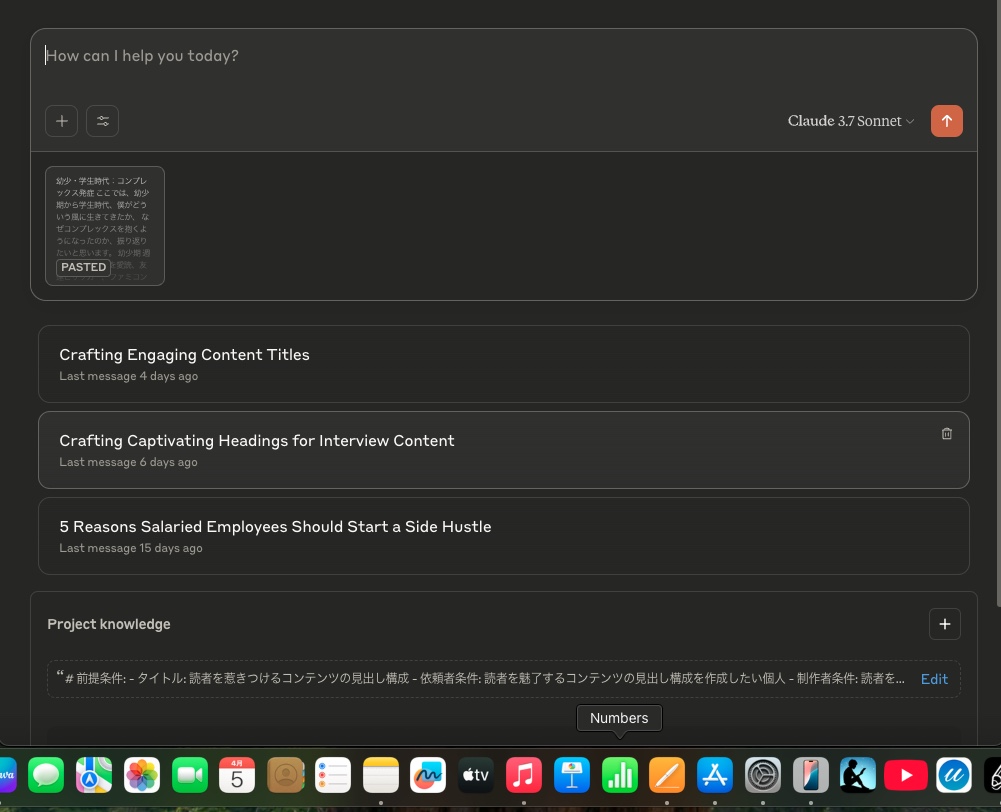Open the Freeform app in dock
1001x812 pixels.
[428, 775]
